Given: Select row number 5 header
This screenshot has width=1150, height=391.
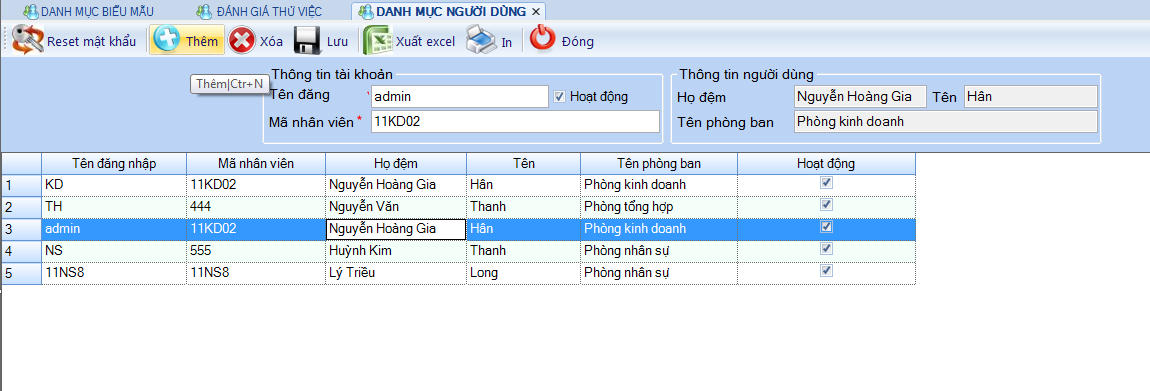Looking at the screenshot, I should tap(21, 273).
